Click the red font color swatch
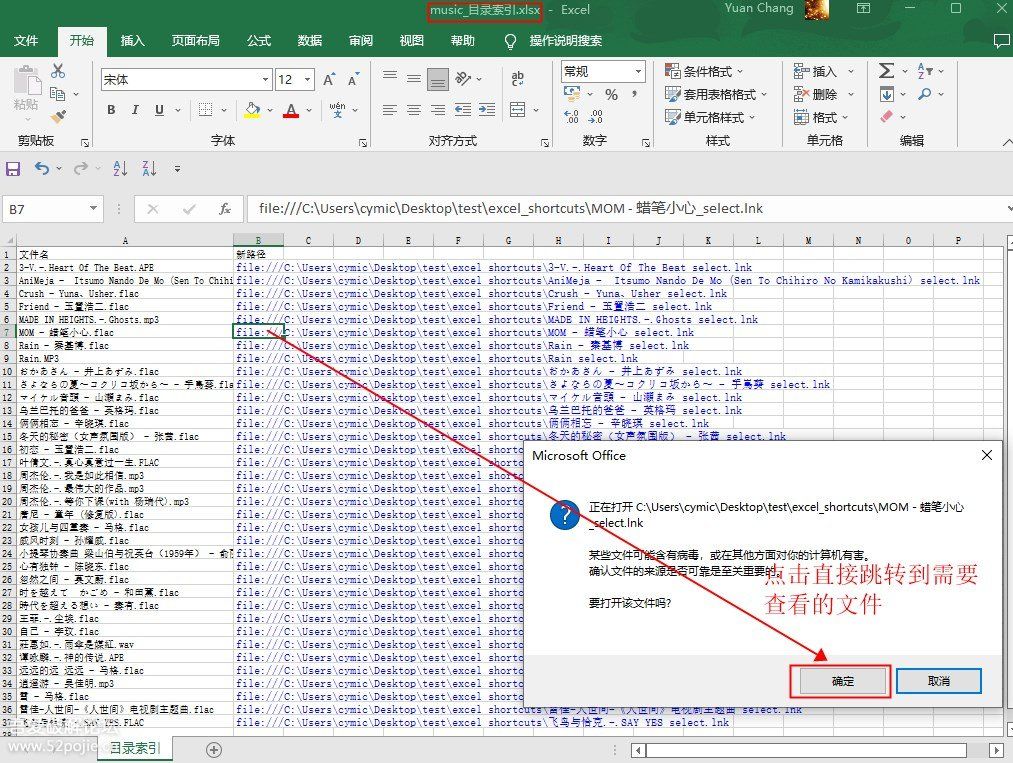Viewport: 1013px width, 763px height. pos(289,111)
